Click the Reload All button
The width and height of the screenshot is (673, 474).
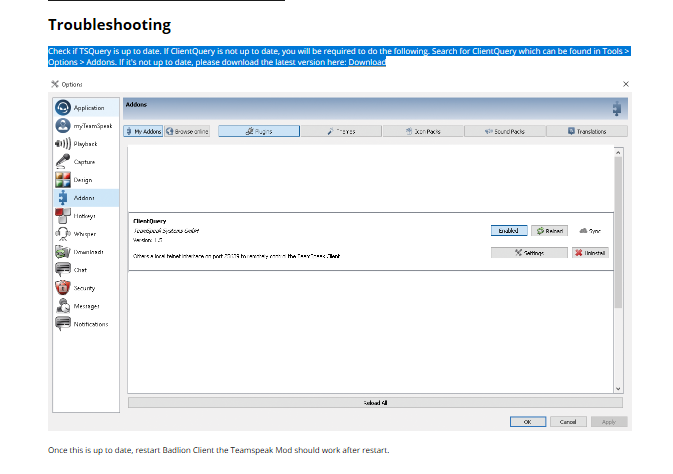tap(375, 403)
